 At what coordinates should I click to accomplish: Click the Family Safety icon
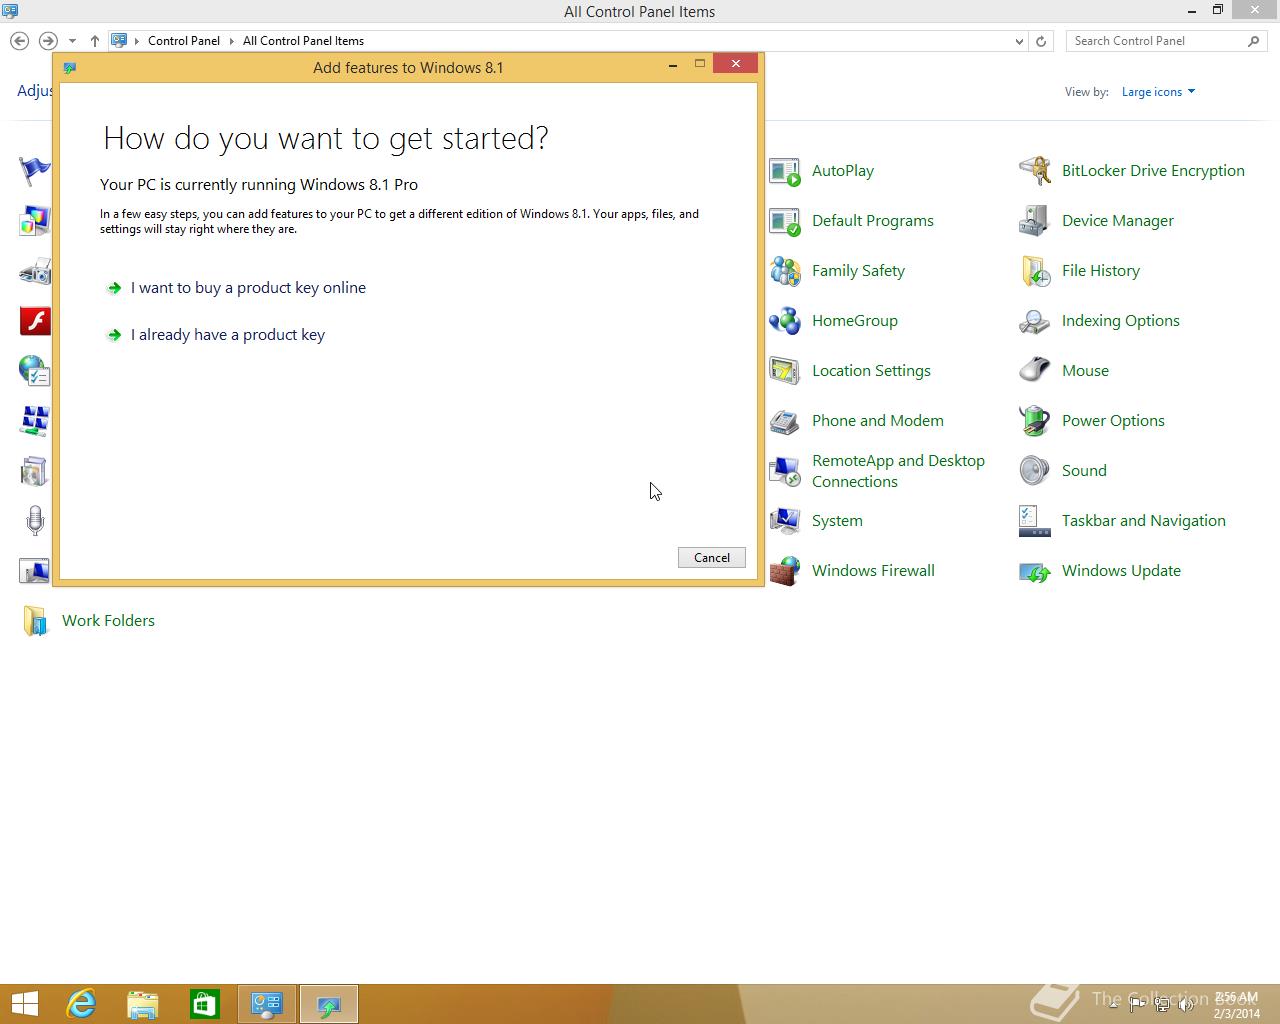(785, 271)
